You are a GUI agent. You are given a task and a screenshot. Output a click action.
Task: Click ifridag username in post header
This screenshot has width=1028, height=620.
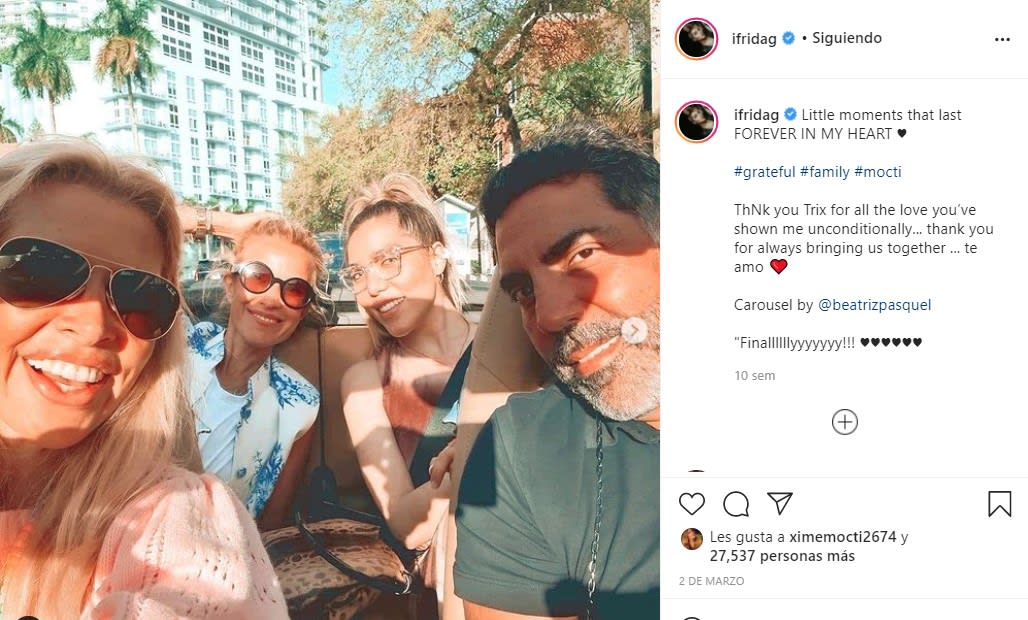pos(754,39)
